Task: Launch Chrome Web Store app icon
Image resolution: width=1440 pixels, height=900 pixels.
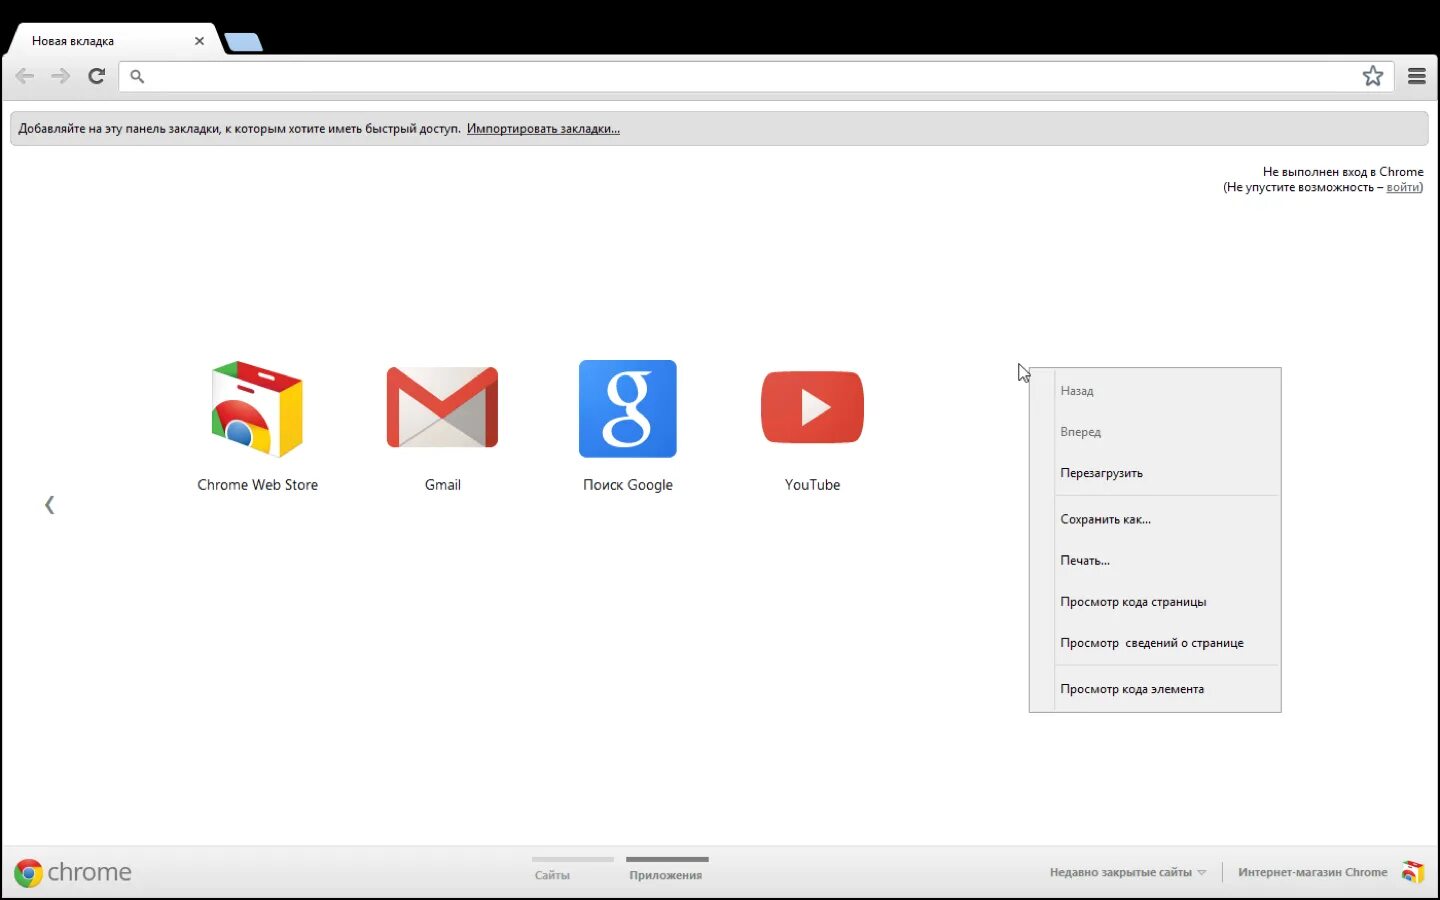Action: coord(257,408)
